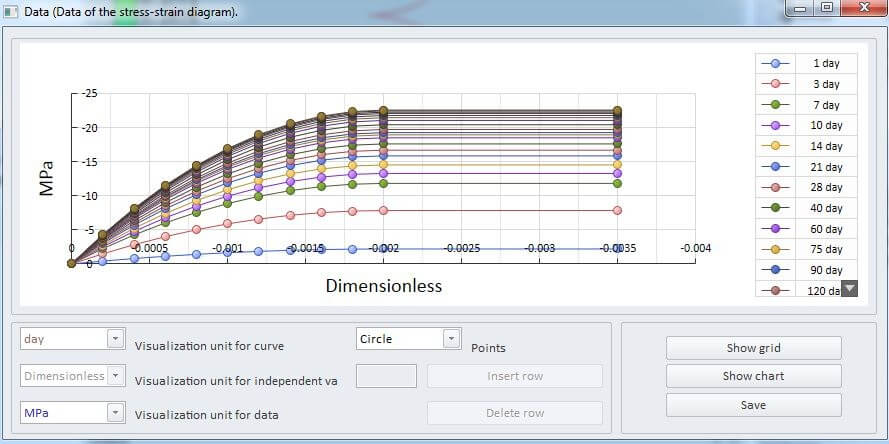The height and width of the screenshot is (444, 889).
Task: Open the MPa data unit dropdown
Action: [x=116, y=413]
